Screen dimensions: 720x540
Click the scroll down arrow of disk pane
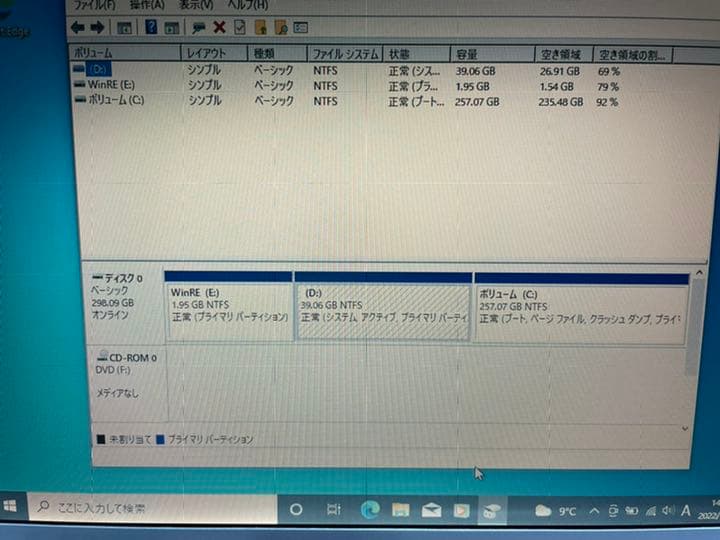click(x=685, y=429)
